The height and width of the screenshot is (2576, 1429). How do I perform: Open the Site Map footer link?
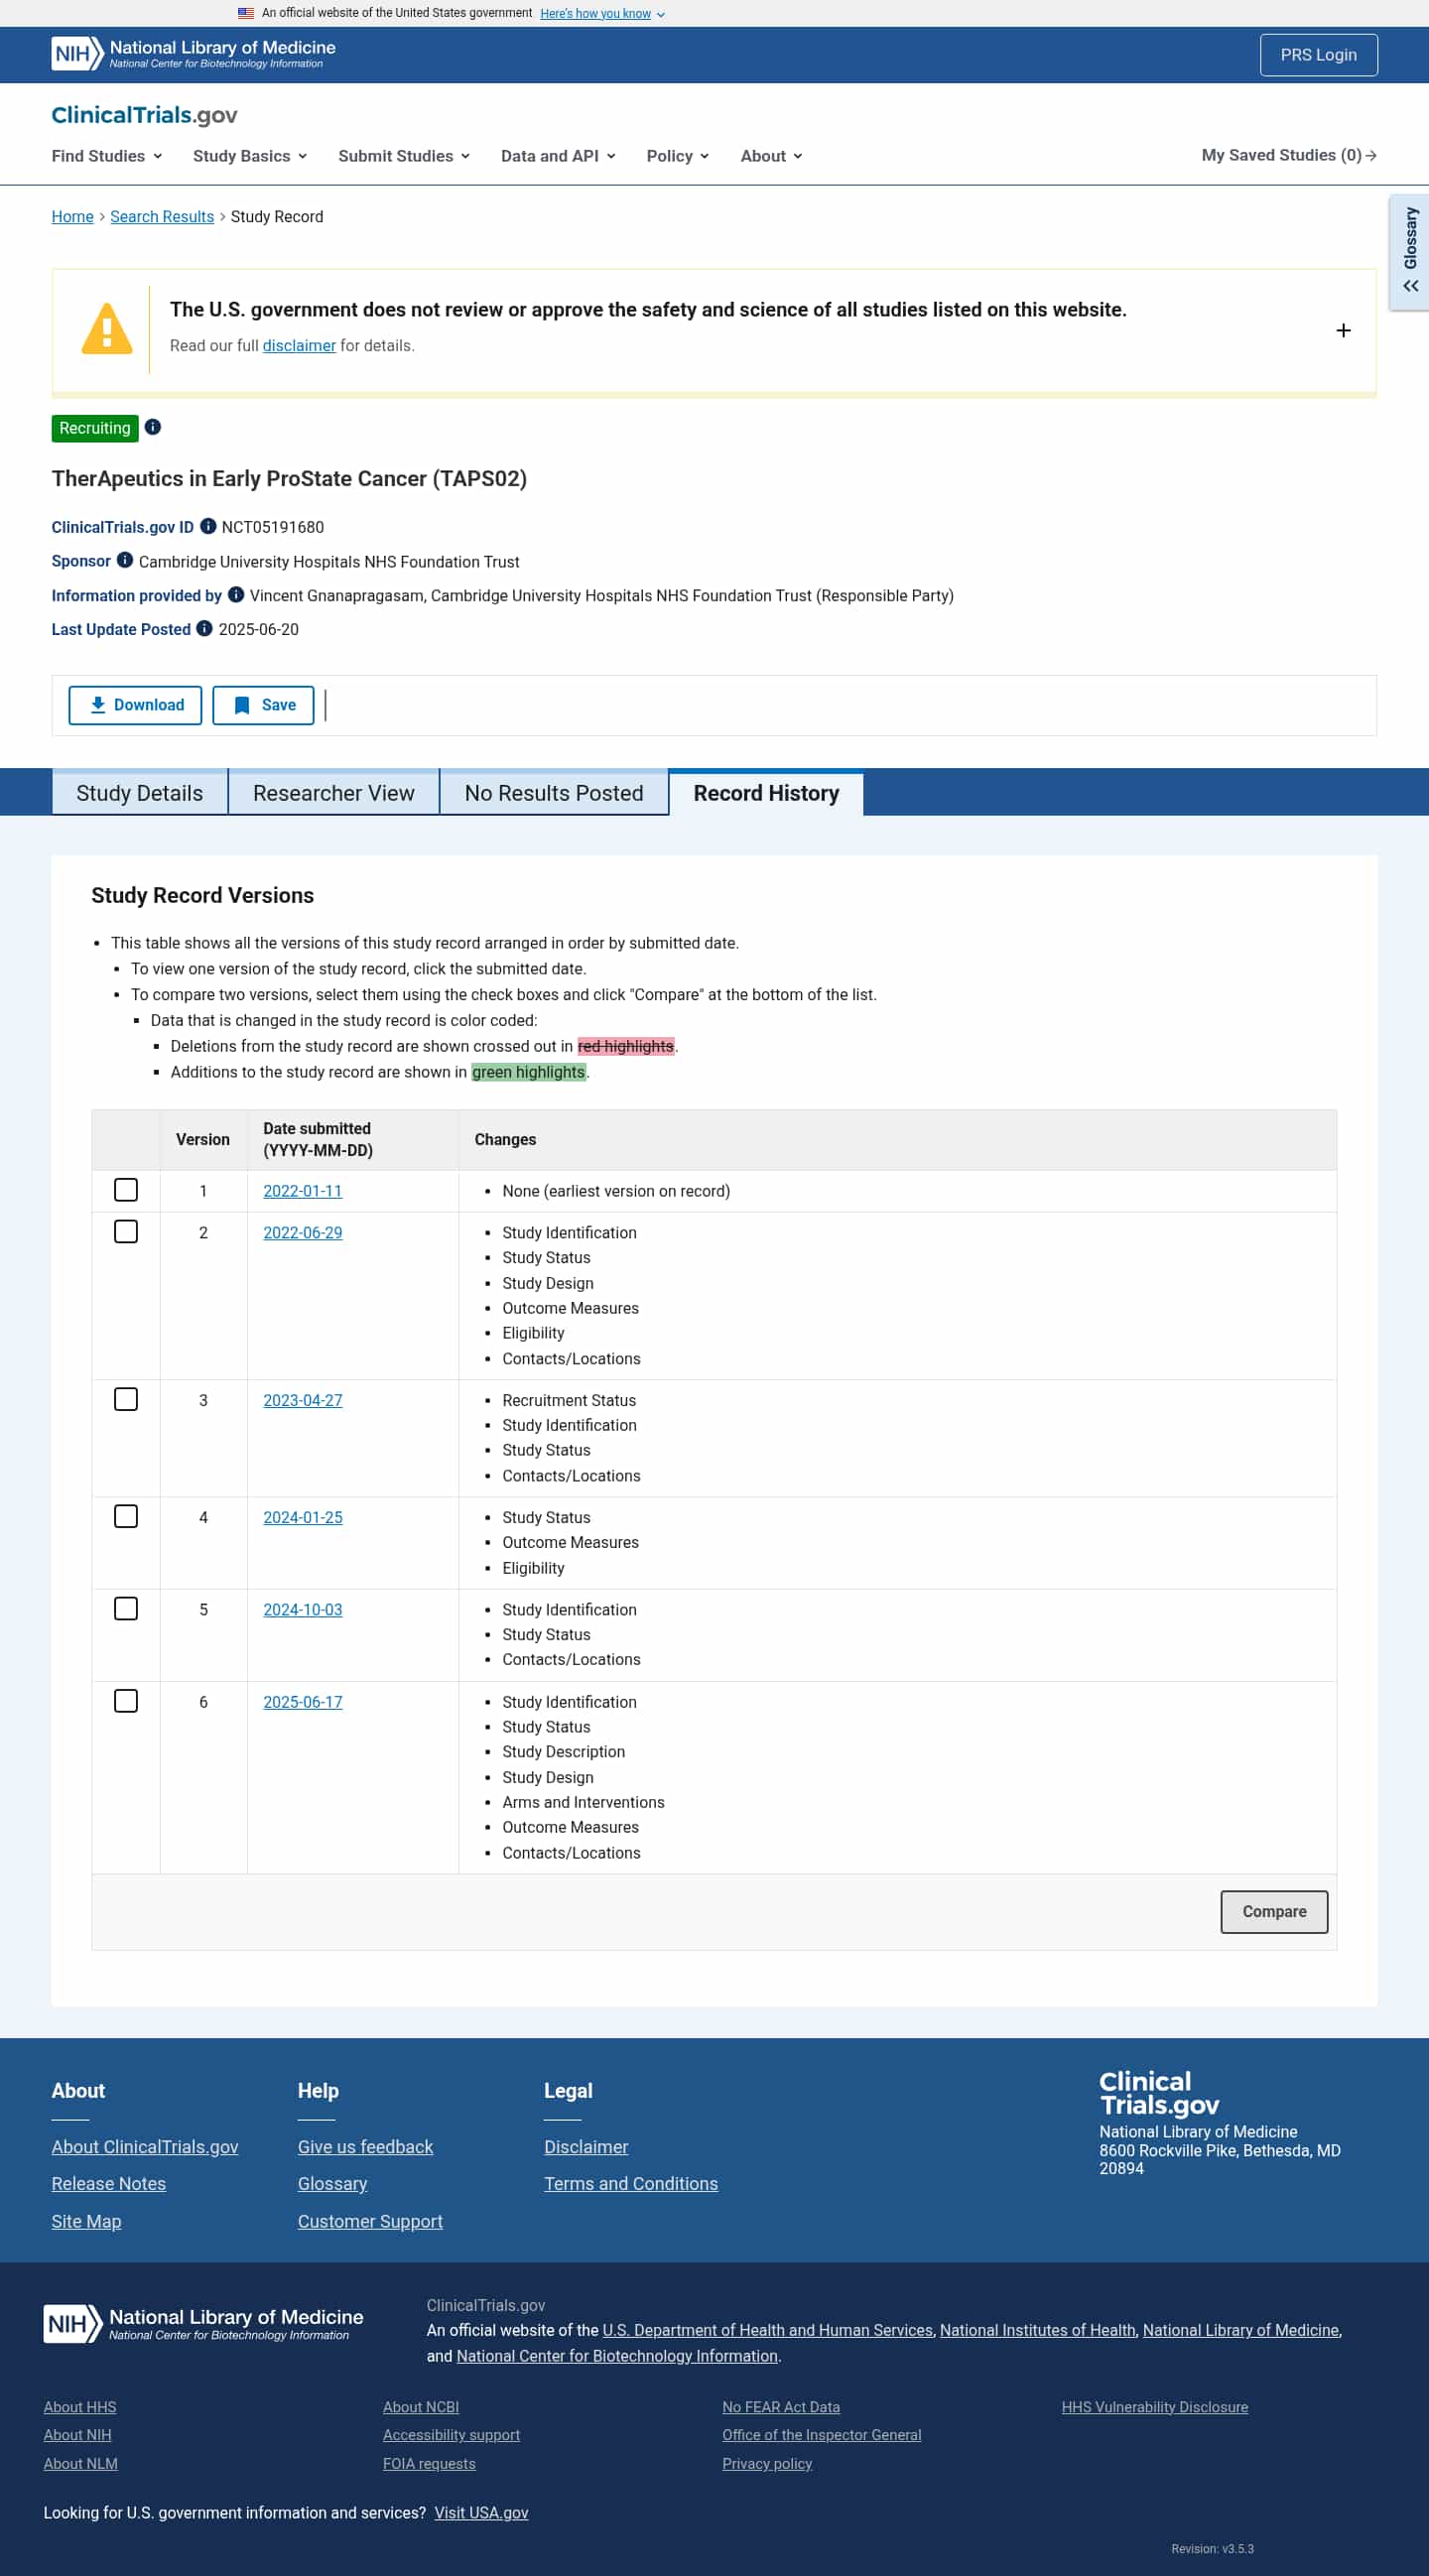pos(86,2221)
